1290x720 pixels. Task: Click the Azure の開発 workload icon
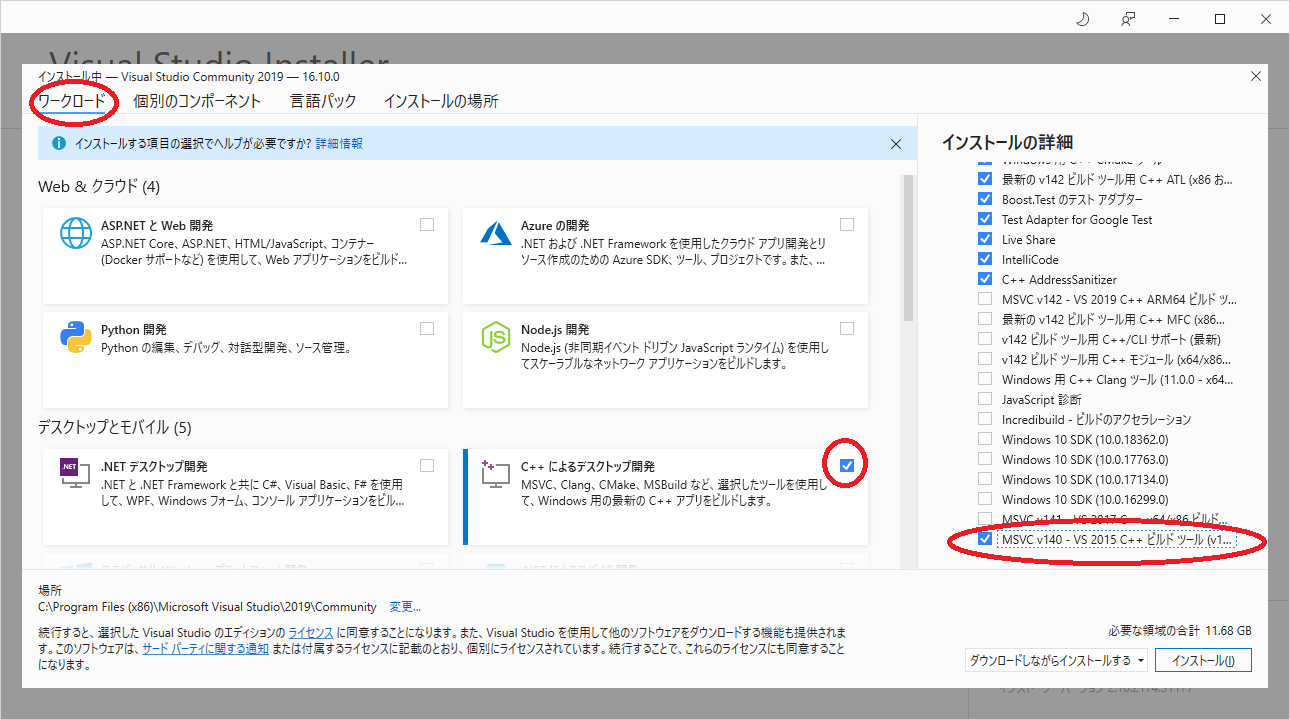point(496,234)
